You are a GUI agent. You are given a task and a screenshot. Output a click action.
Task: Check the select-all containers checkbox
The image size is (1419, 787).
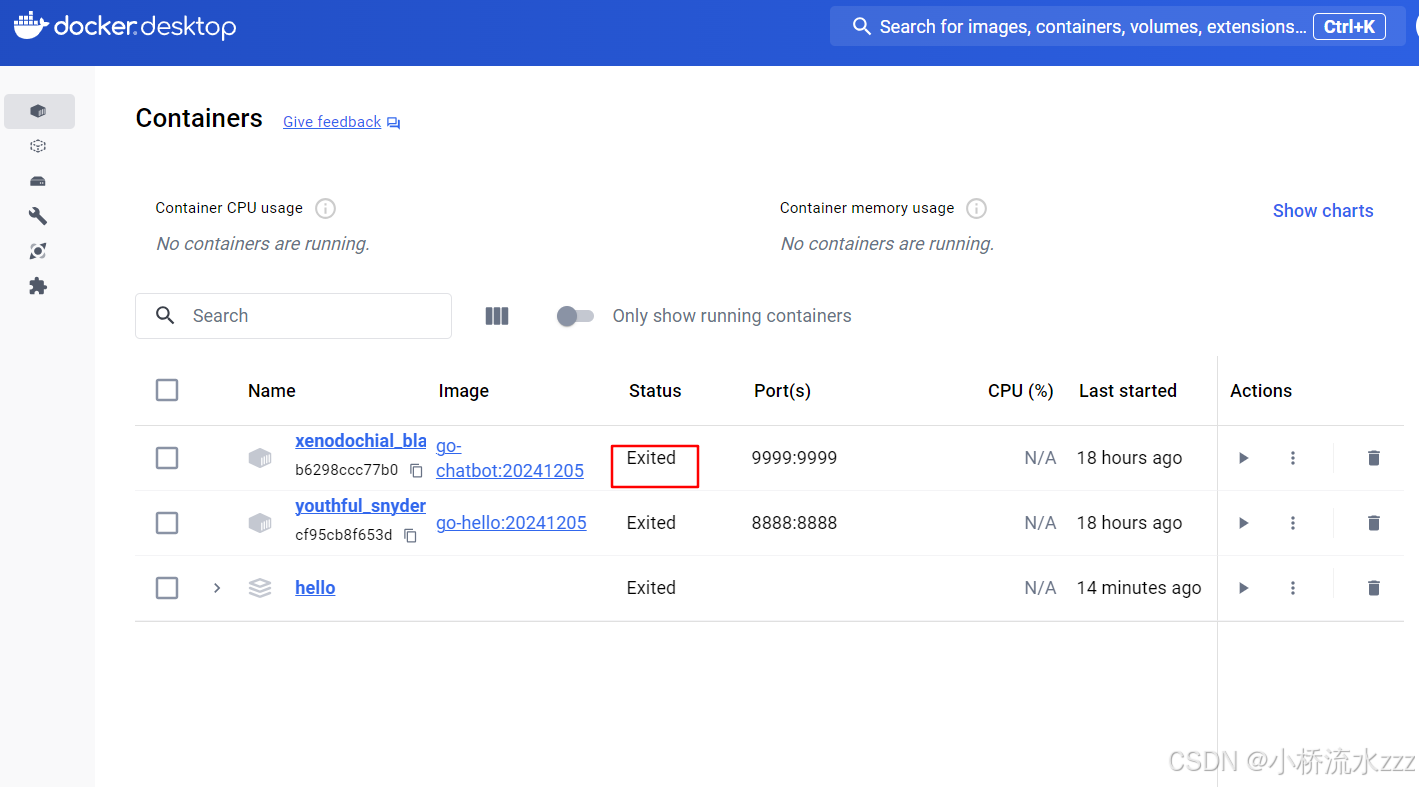pyautogui.click(x=167, y=390)
